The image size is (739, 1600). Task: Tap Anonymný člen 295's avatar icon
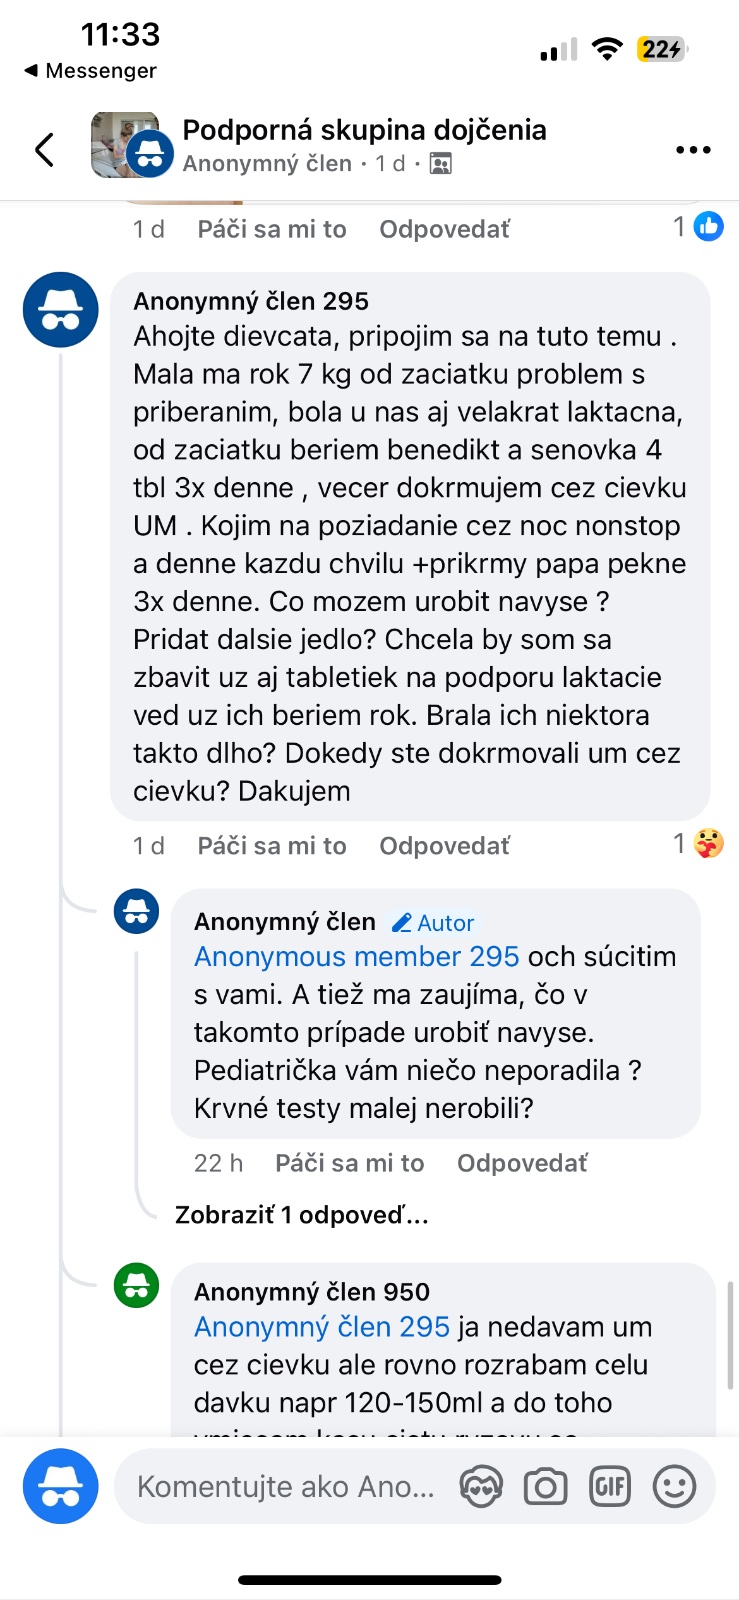pos(61,310)
